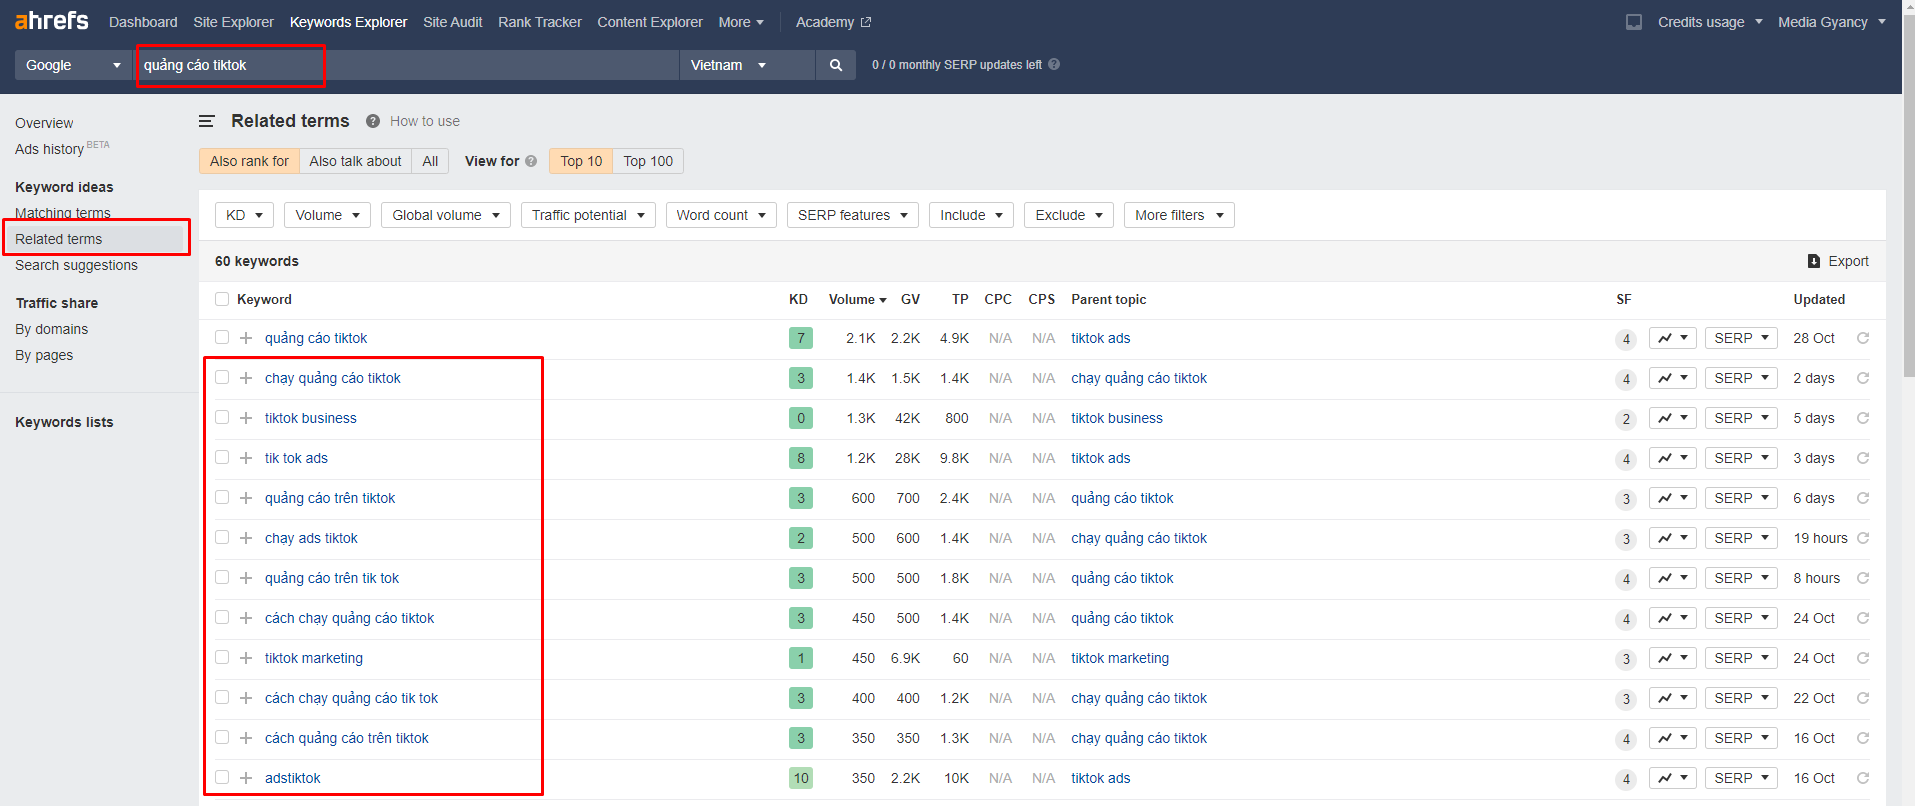Open Search suggestions in the sidebar

tap(76, 265)
